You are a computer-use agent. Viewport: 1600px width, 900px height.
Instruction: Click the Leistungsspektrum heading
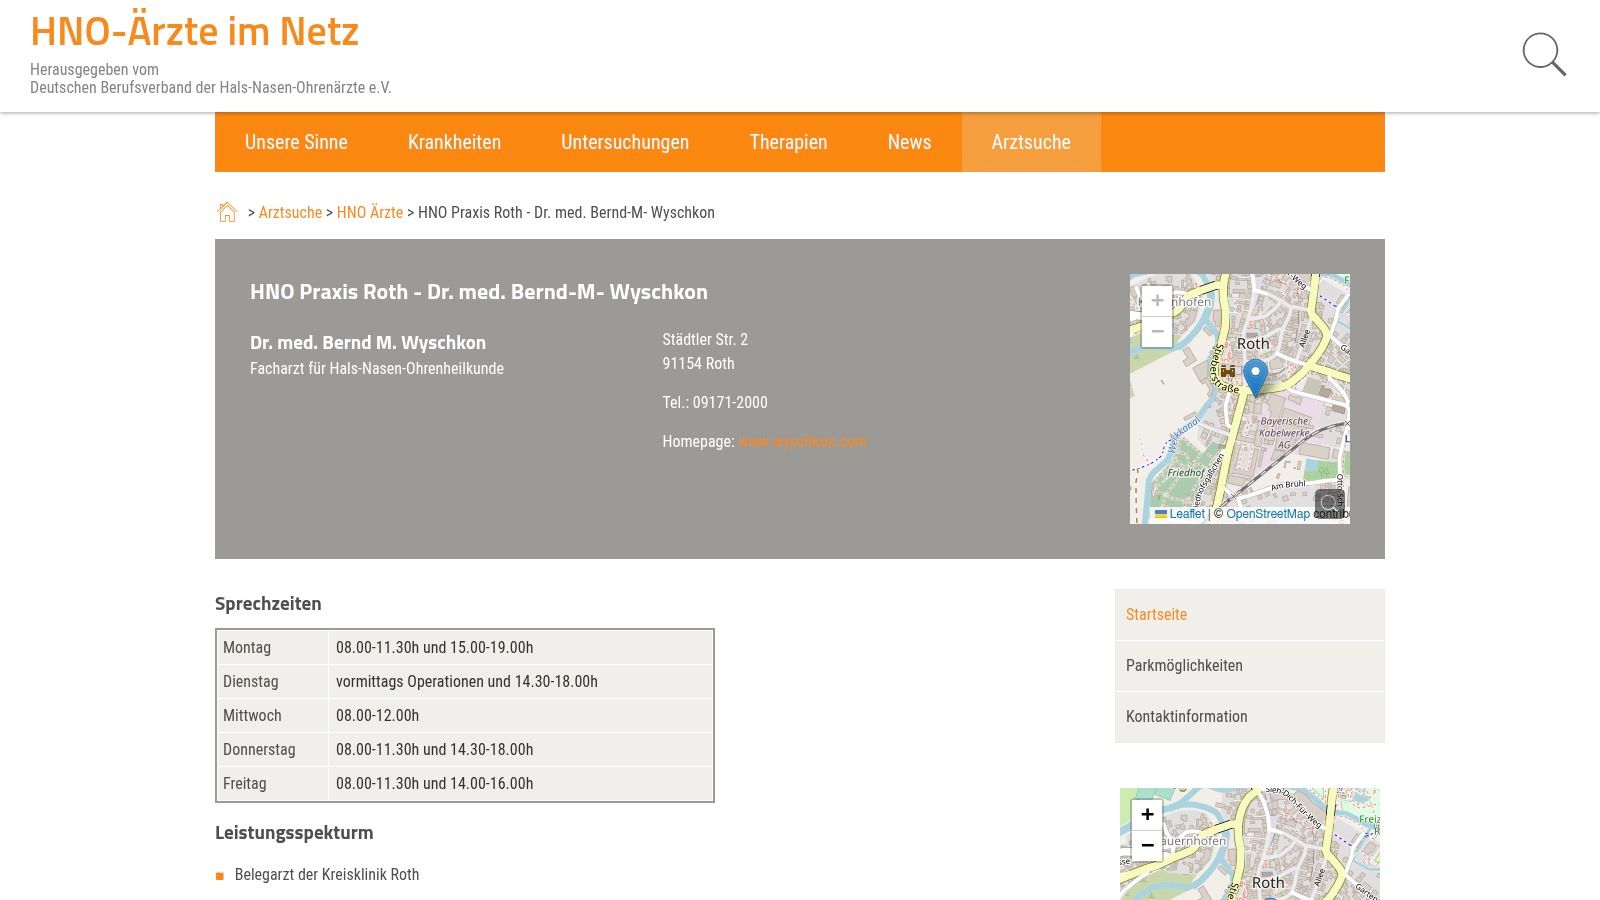(x=294, y=832)
